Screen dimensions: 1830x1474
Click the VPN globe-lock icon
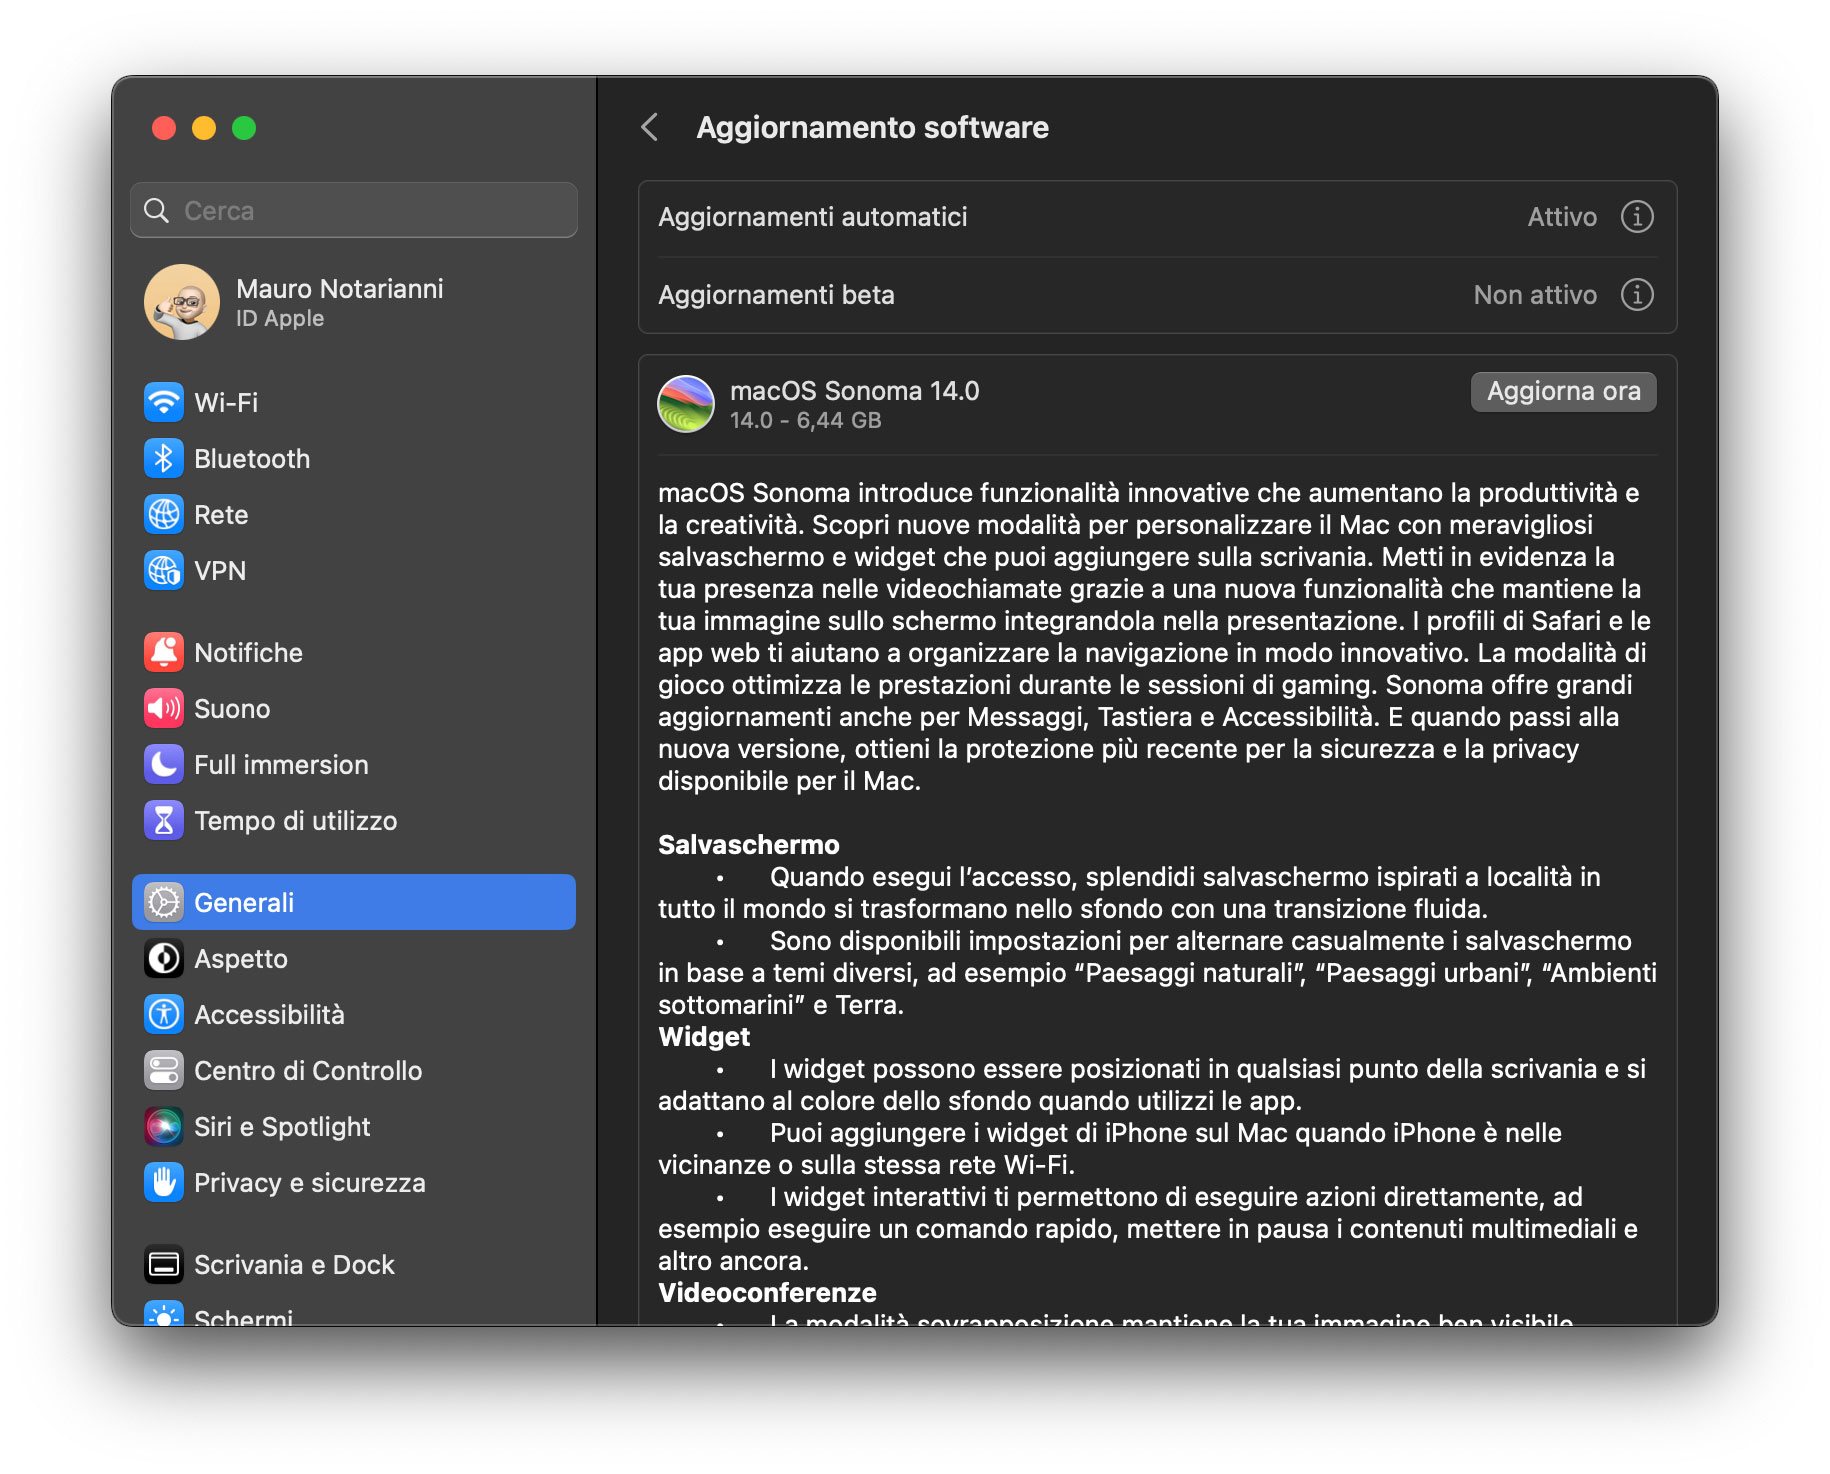(164, 571)
